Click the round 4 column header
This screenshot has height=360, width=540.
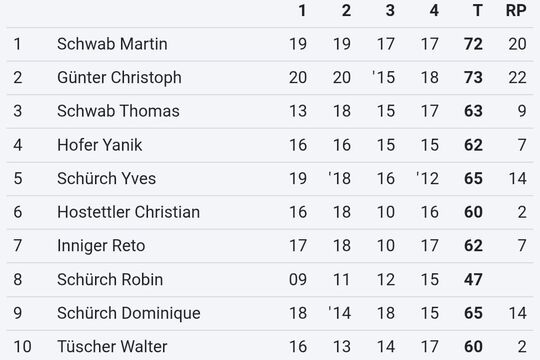point(434,11)
